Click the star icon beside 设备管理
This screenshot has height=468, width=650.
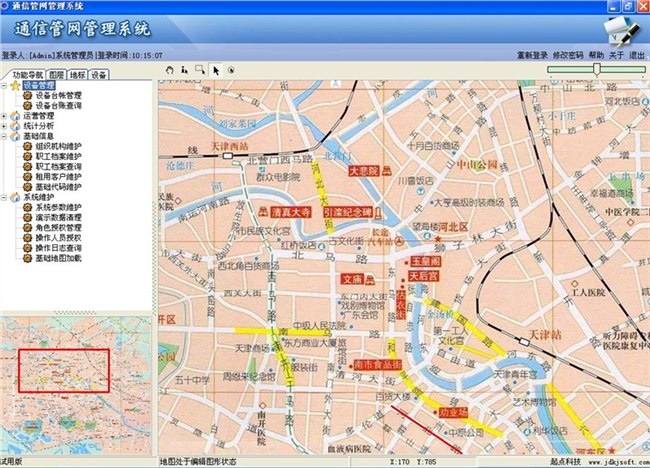click(15, 86)
